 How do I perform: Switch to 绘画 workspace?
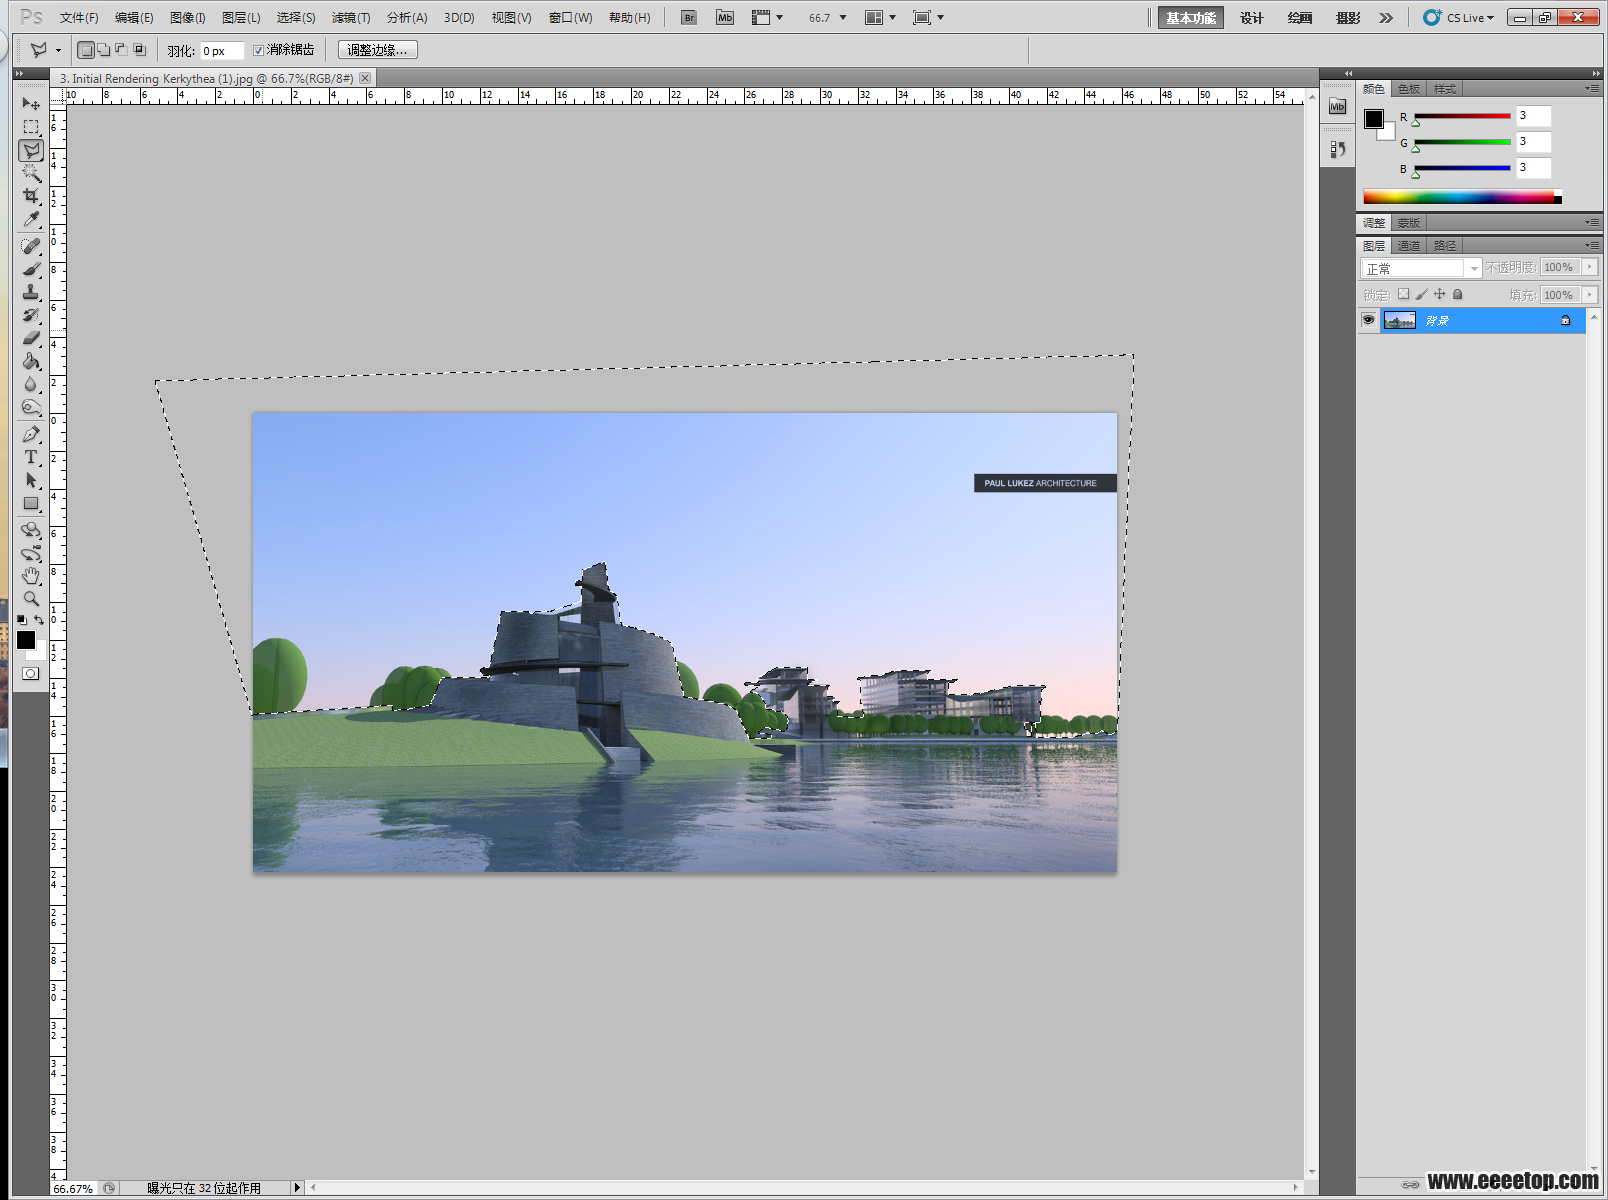(x=1300, y=18)
